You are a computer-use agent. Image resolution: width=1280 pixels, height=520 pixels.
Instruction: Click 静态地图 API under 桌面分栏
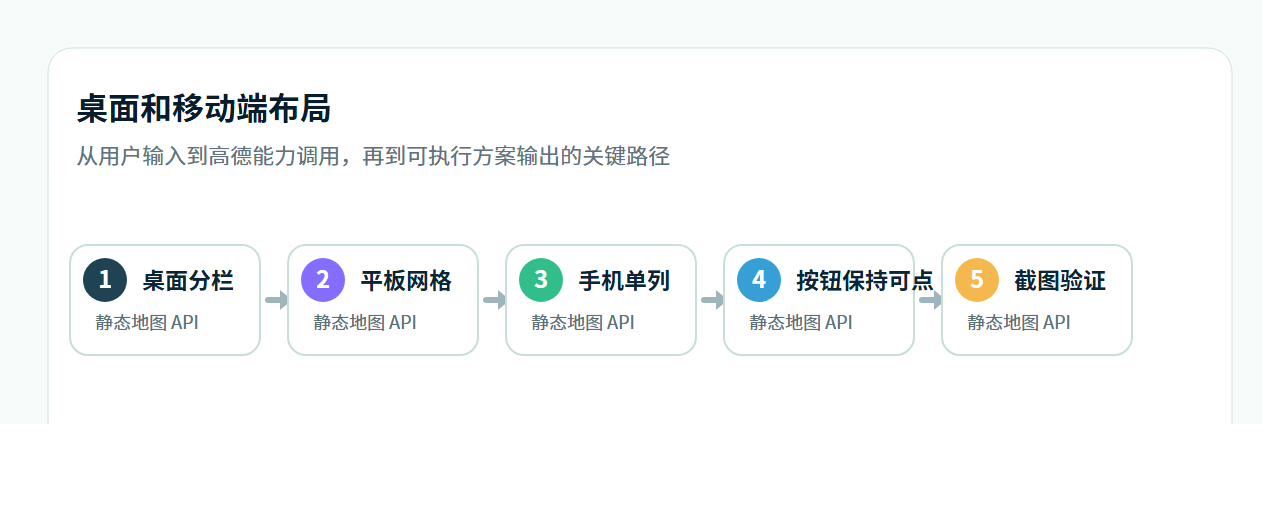coord(147,323)
